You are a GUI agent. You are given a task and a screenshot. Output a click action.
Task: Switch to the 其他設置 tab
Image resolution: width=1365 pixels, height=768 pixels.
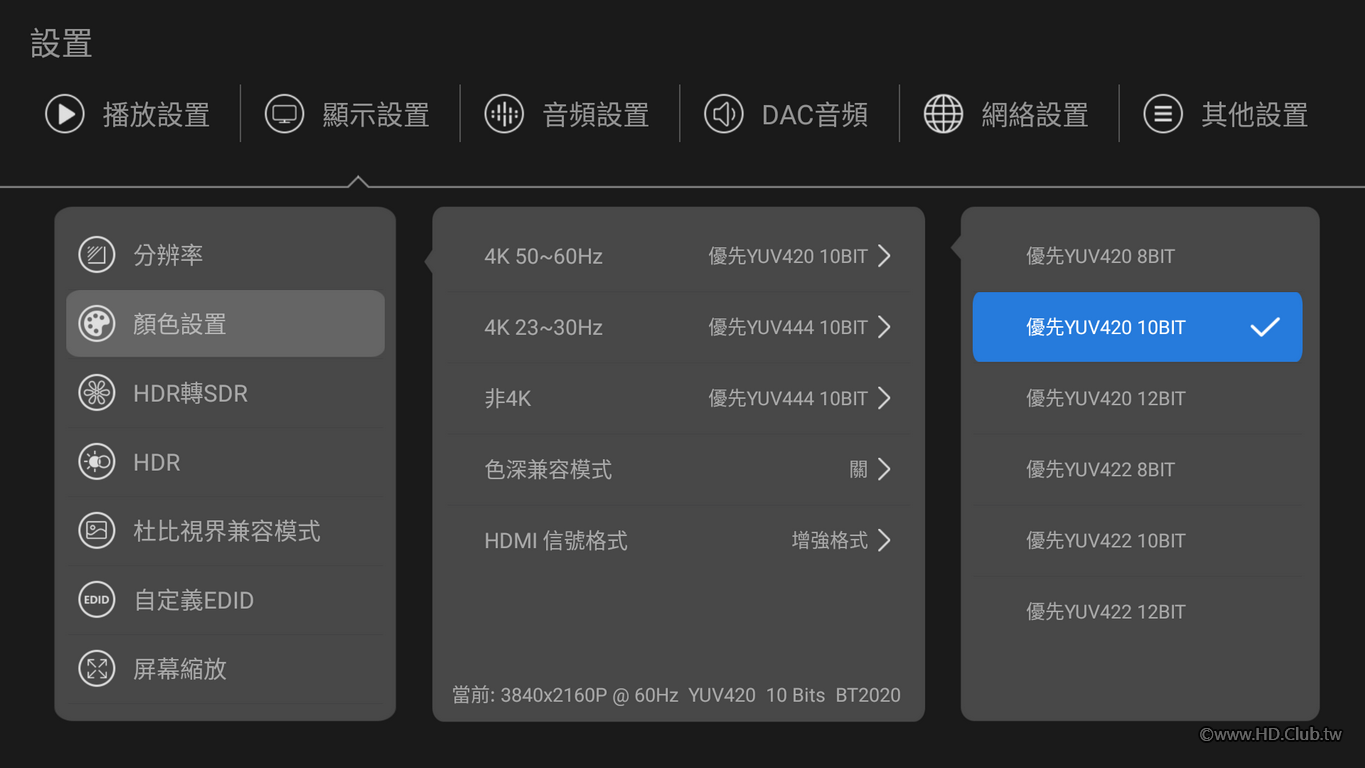(x=1227, y=114)
